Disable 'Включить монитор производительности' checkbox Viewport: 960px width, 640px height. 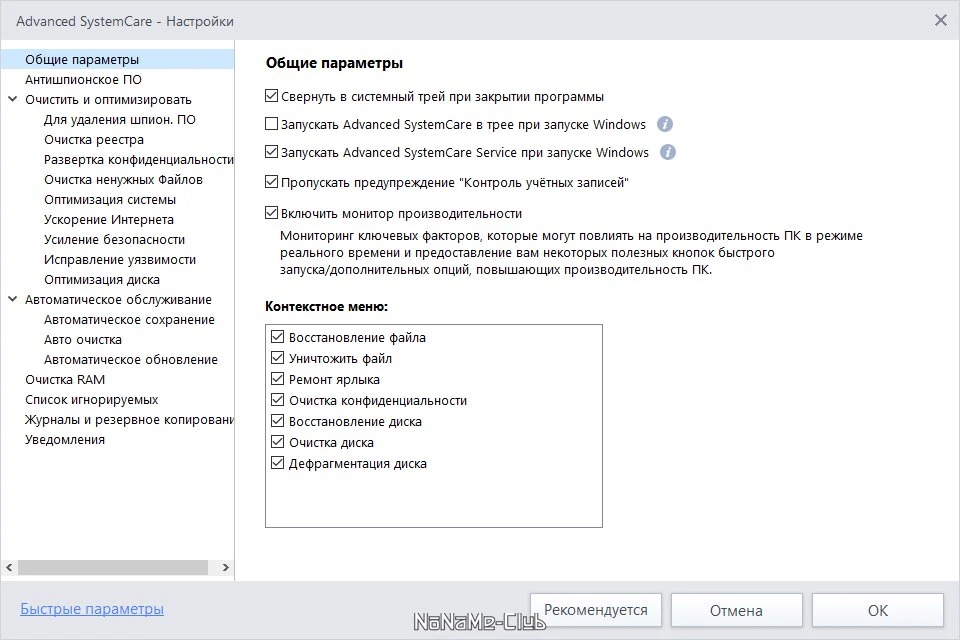pos(271,213)
